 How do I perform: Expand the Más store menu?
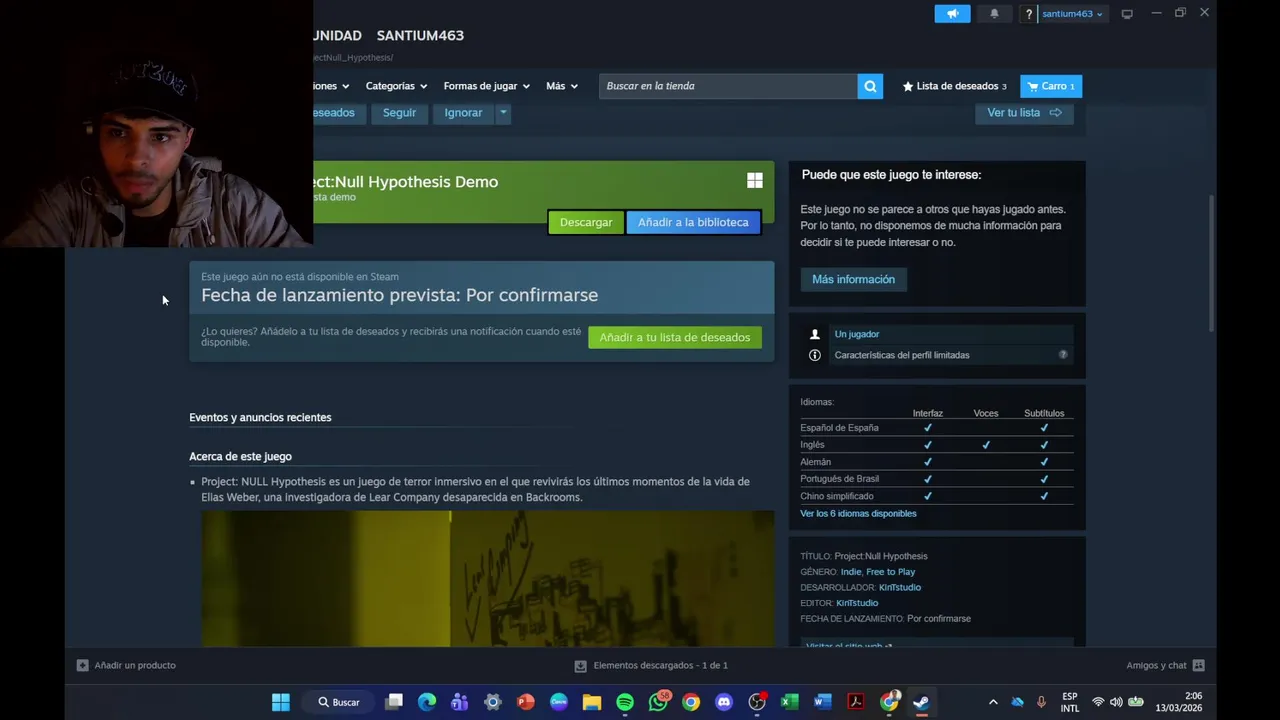(561, 86)
